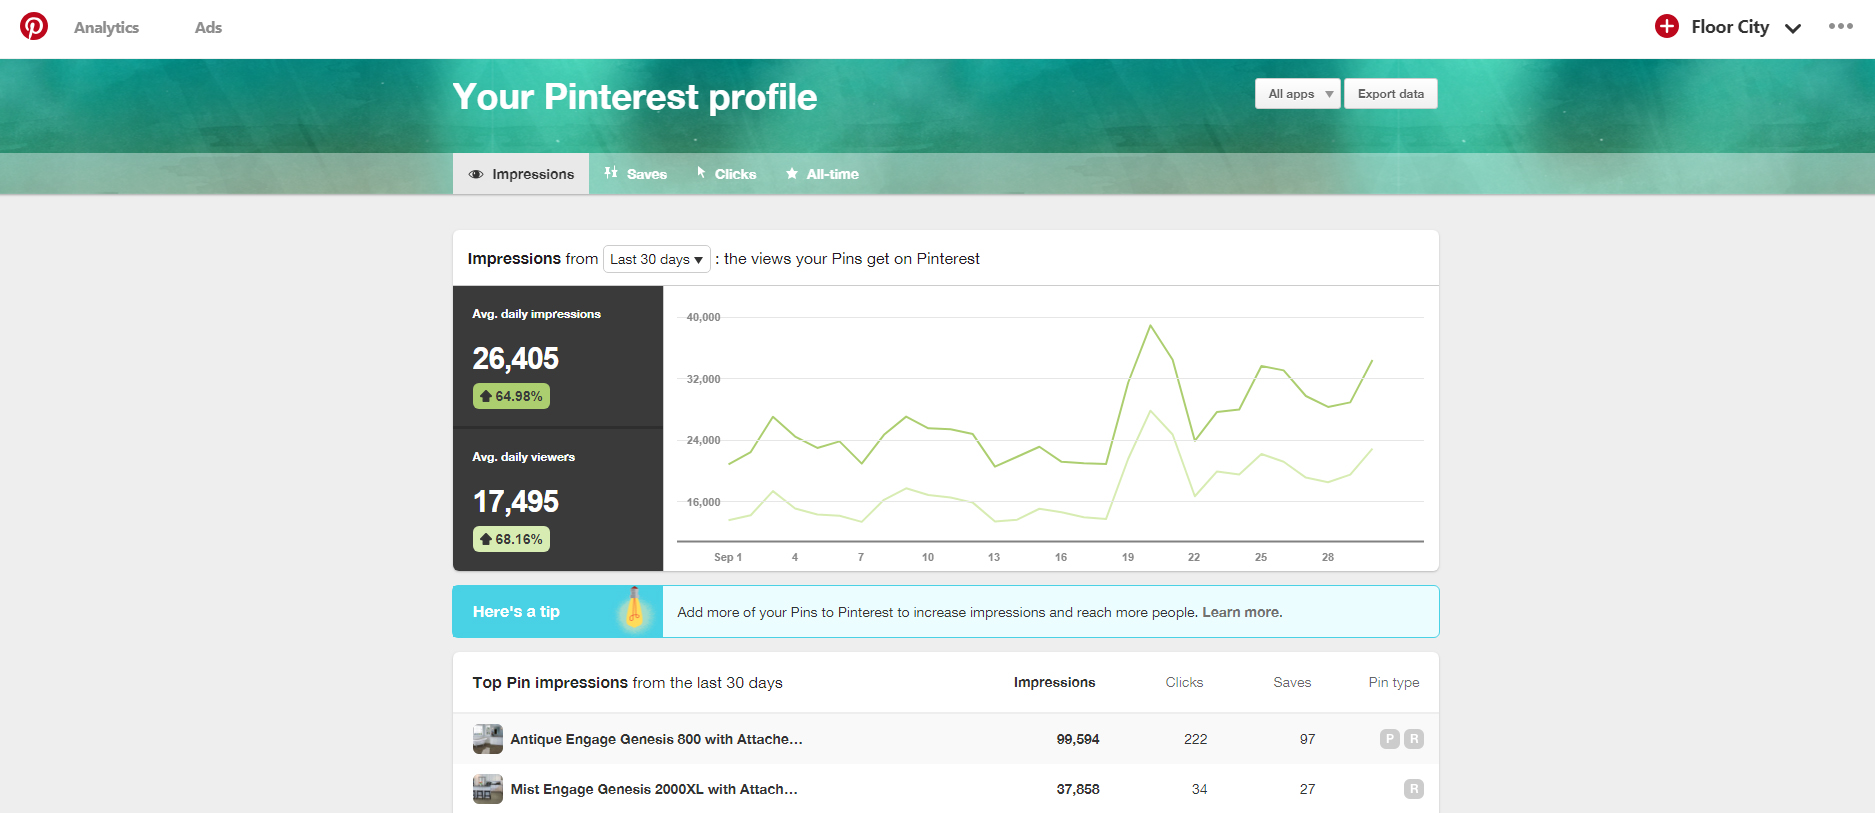Open the three-dot more options menu
Viewport: 1875px width, 813px height.
(x=1840, y=27)
